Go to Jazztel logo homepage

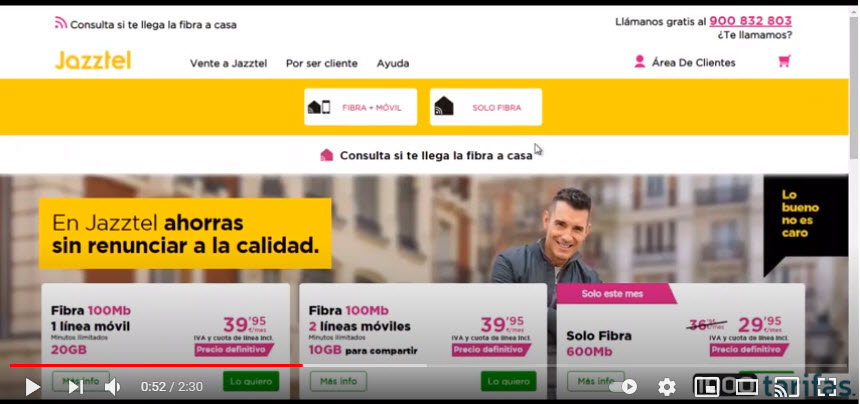pos(93,60)
